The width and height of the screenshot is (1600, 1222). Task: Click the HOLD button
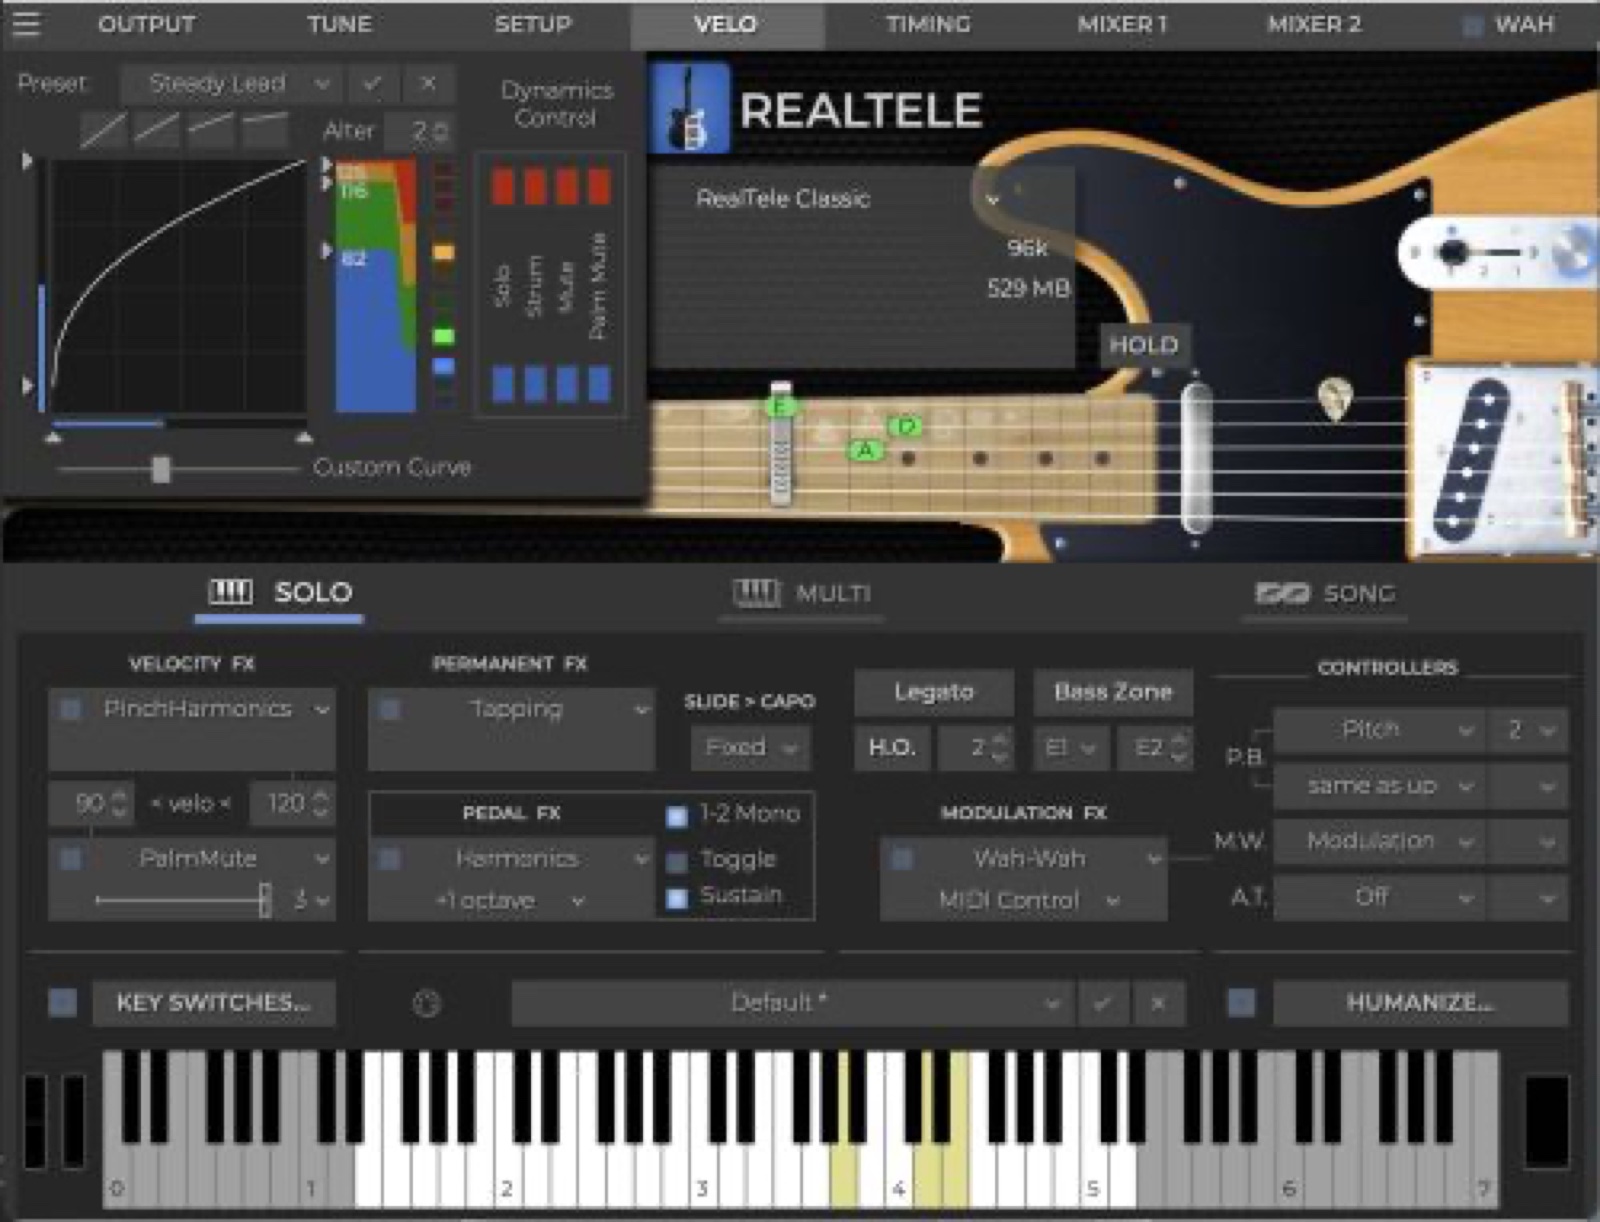(1144, 345)
